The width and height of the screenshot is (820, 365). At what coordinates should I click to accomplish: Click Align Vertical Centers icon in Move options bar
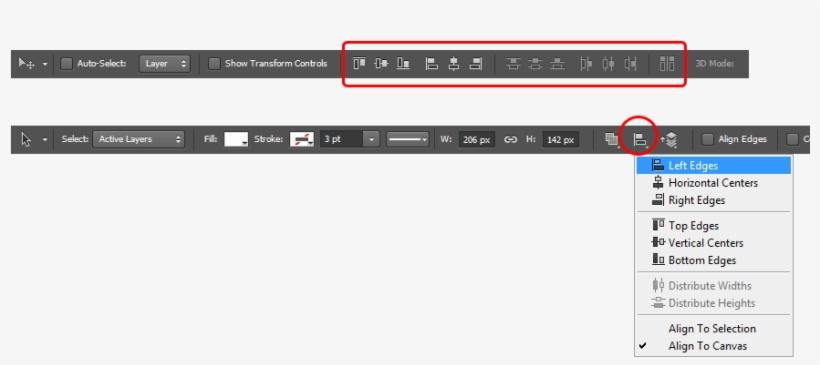381,64
